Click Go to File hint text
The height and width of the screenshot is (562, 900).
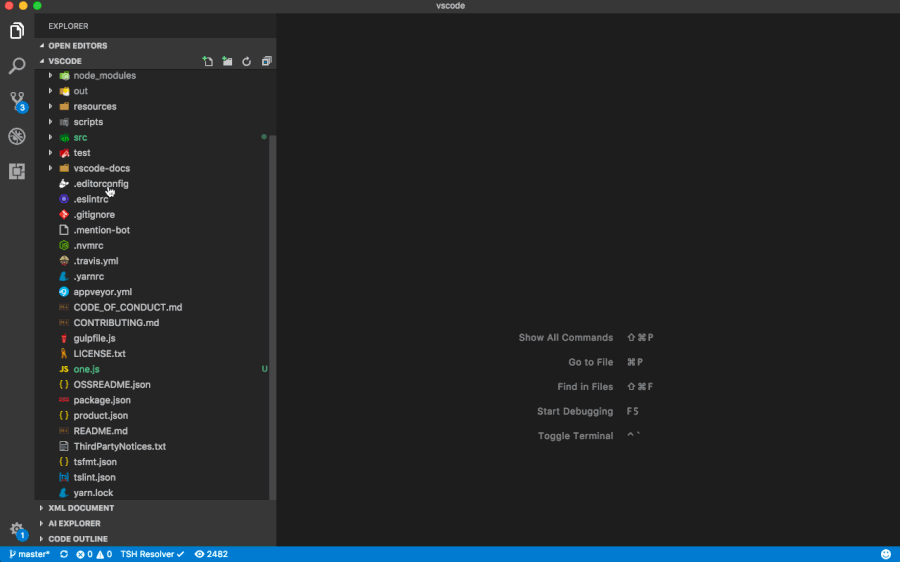[591, 362]
